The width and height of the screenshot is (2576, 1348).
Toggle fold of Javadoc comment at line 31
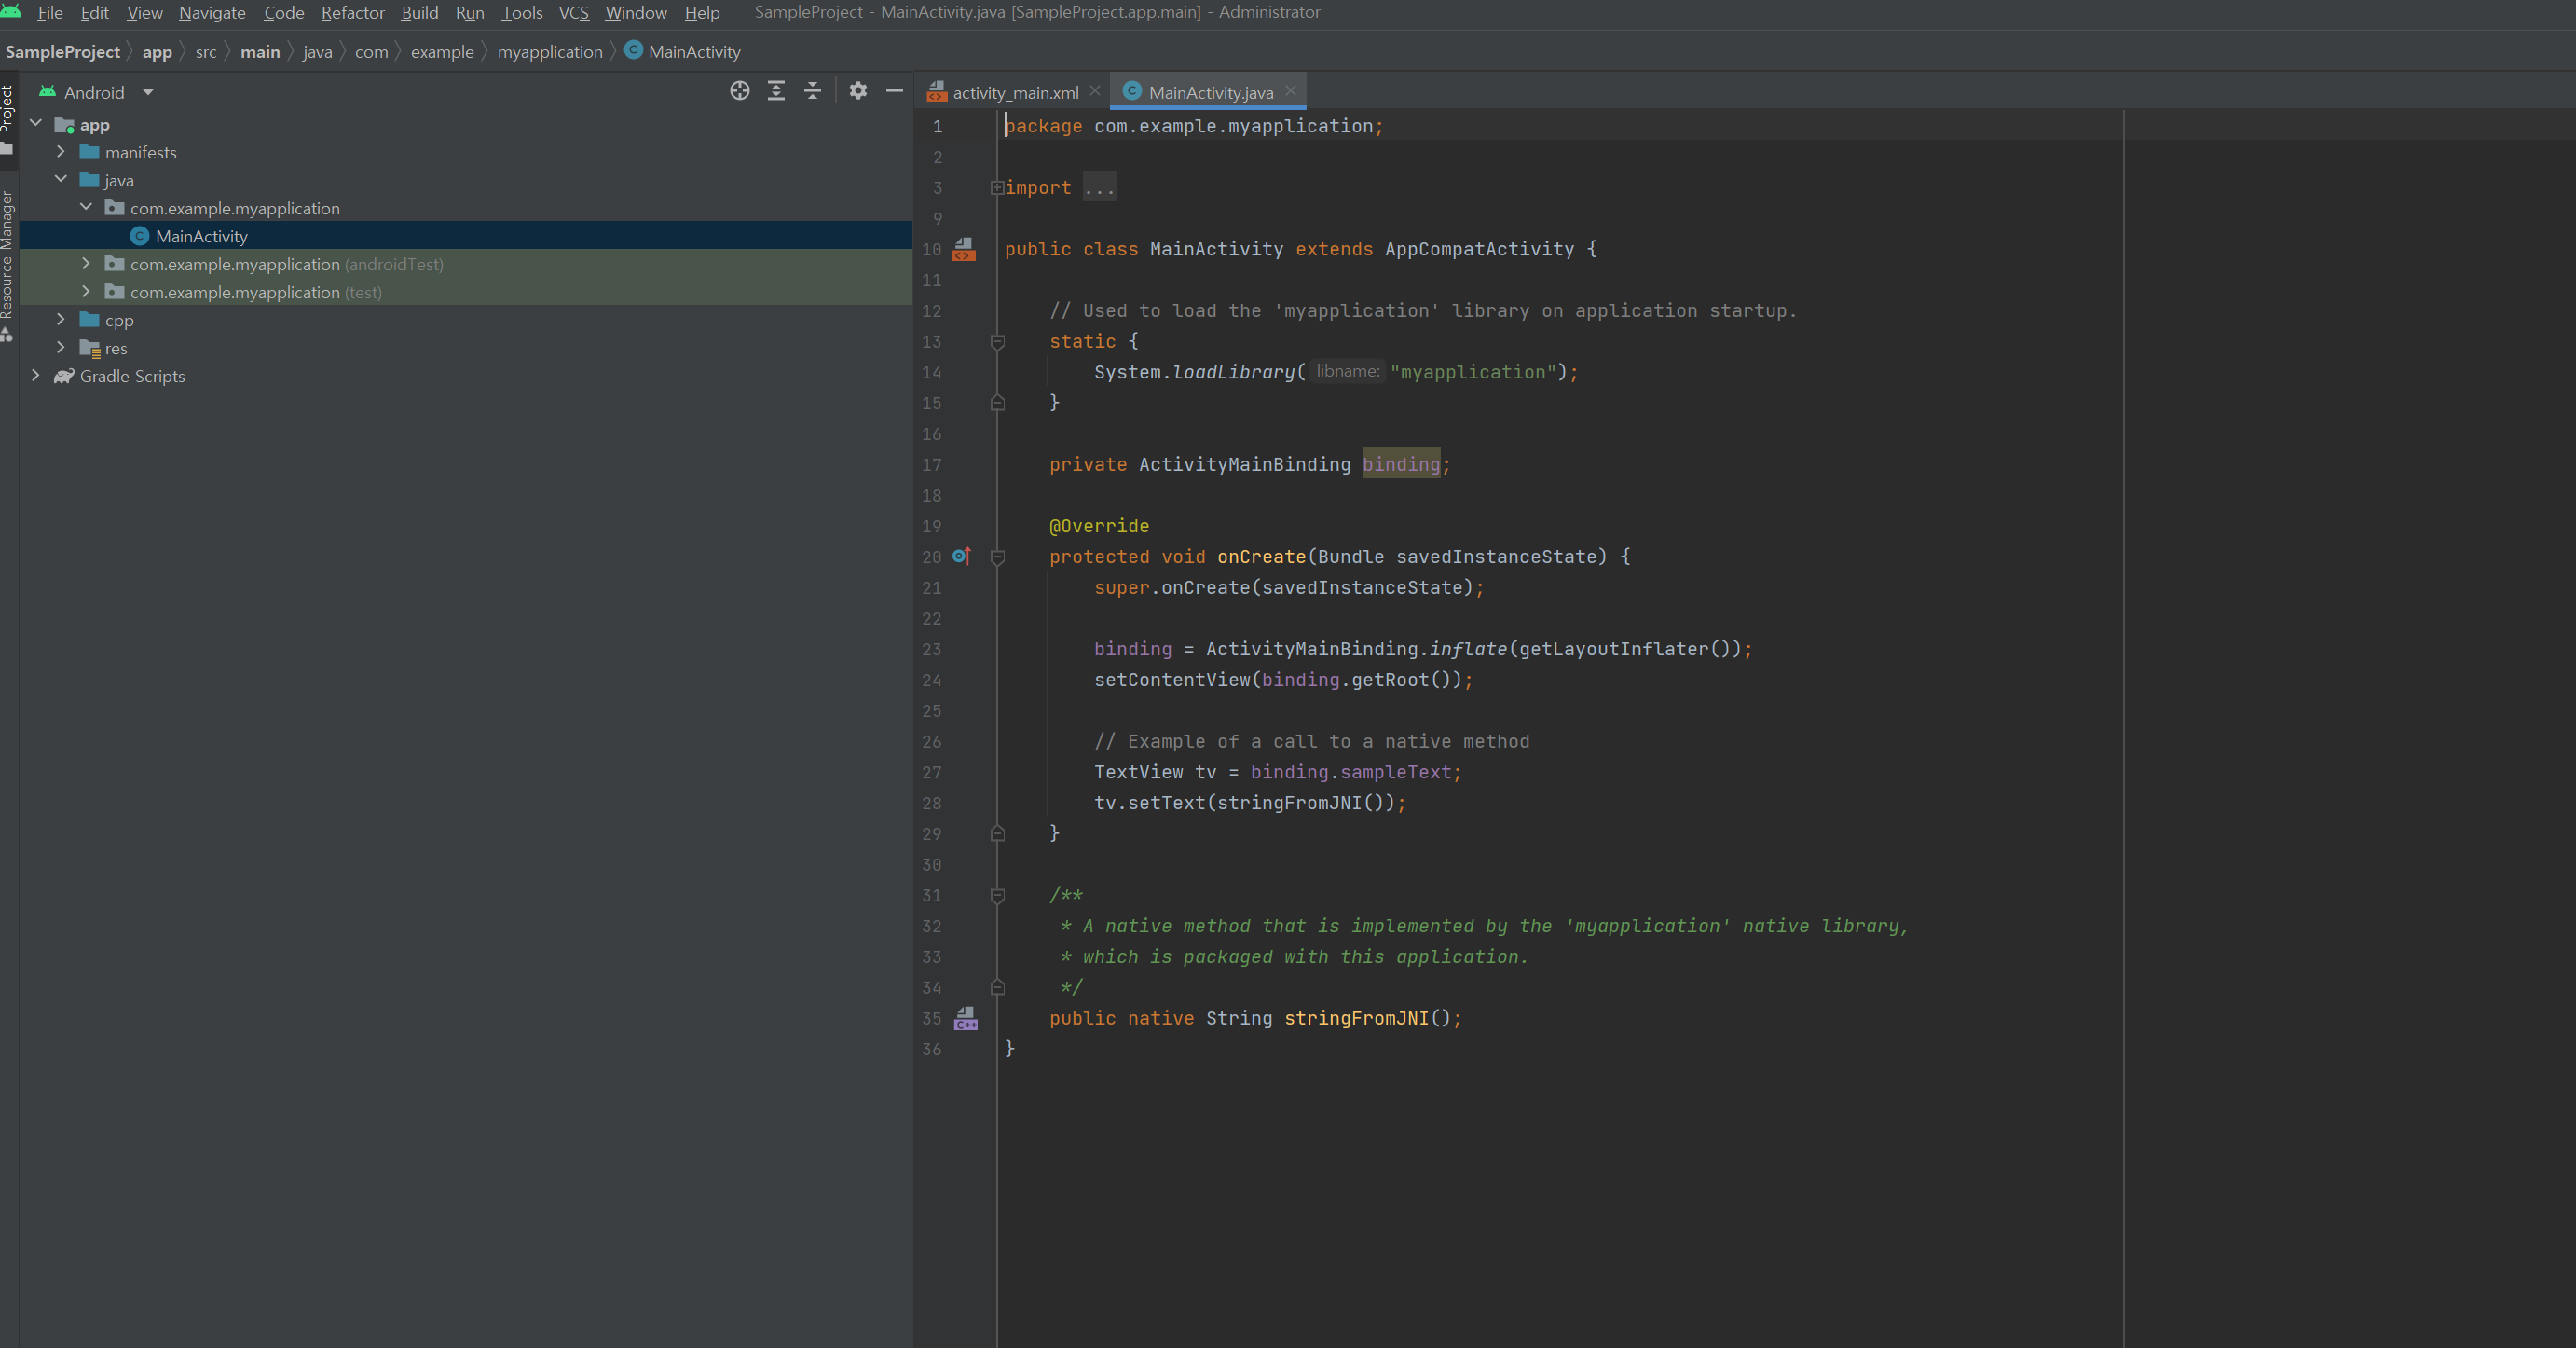[997, 896]
